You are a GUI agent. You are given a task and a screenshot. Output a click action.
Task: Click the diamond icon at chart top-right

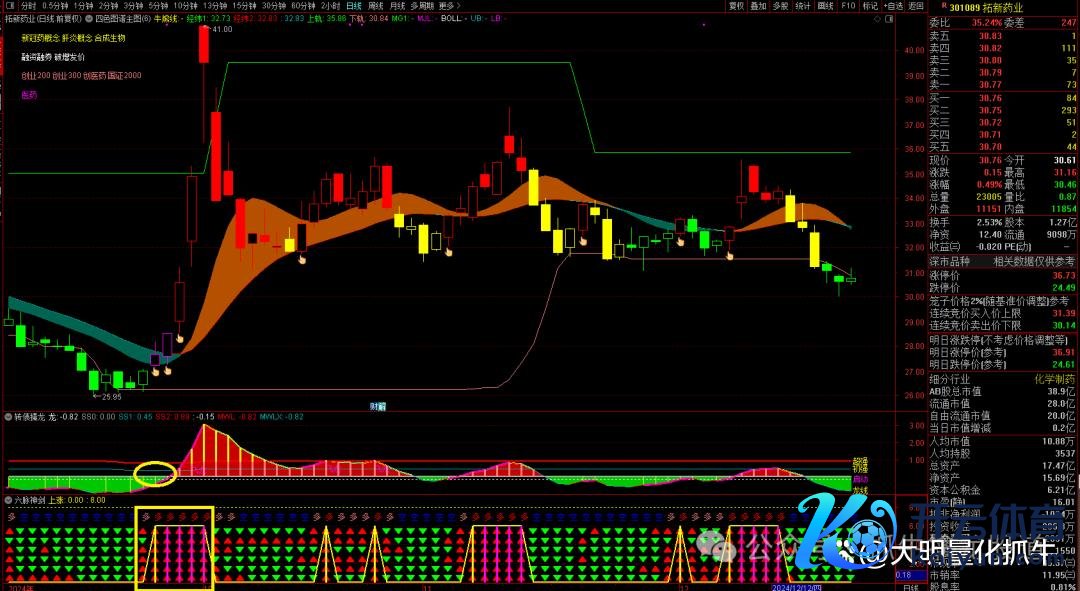tap(877, 18)
